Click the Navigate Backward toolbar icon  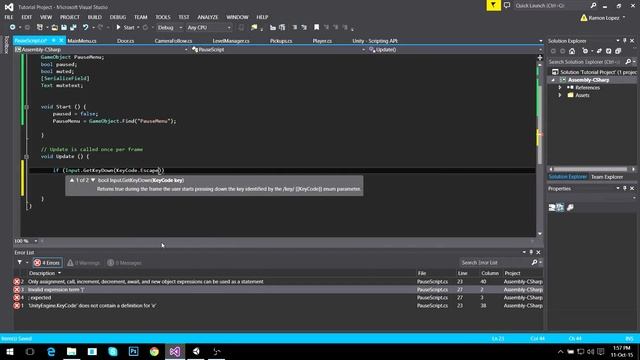(x=12, y=27)
